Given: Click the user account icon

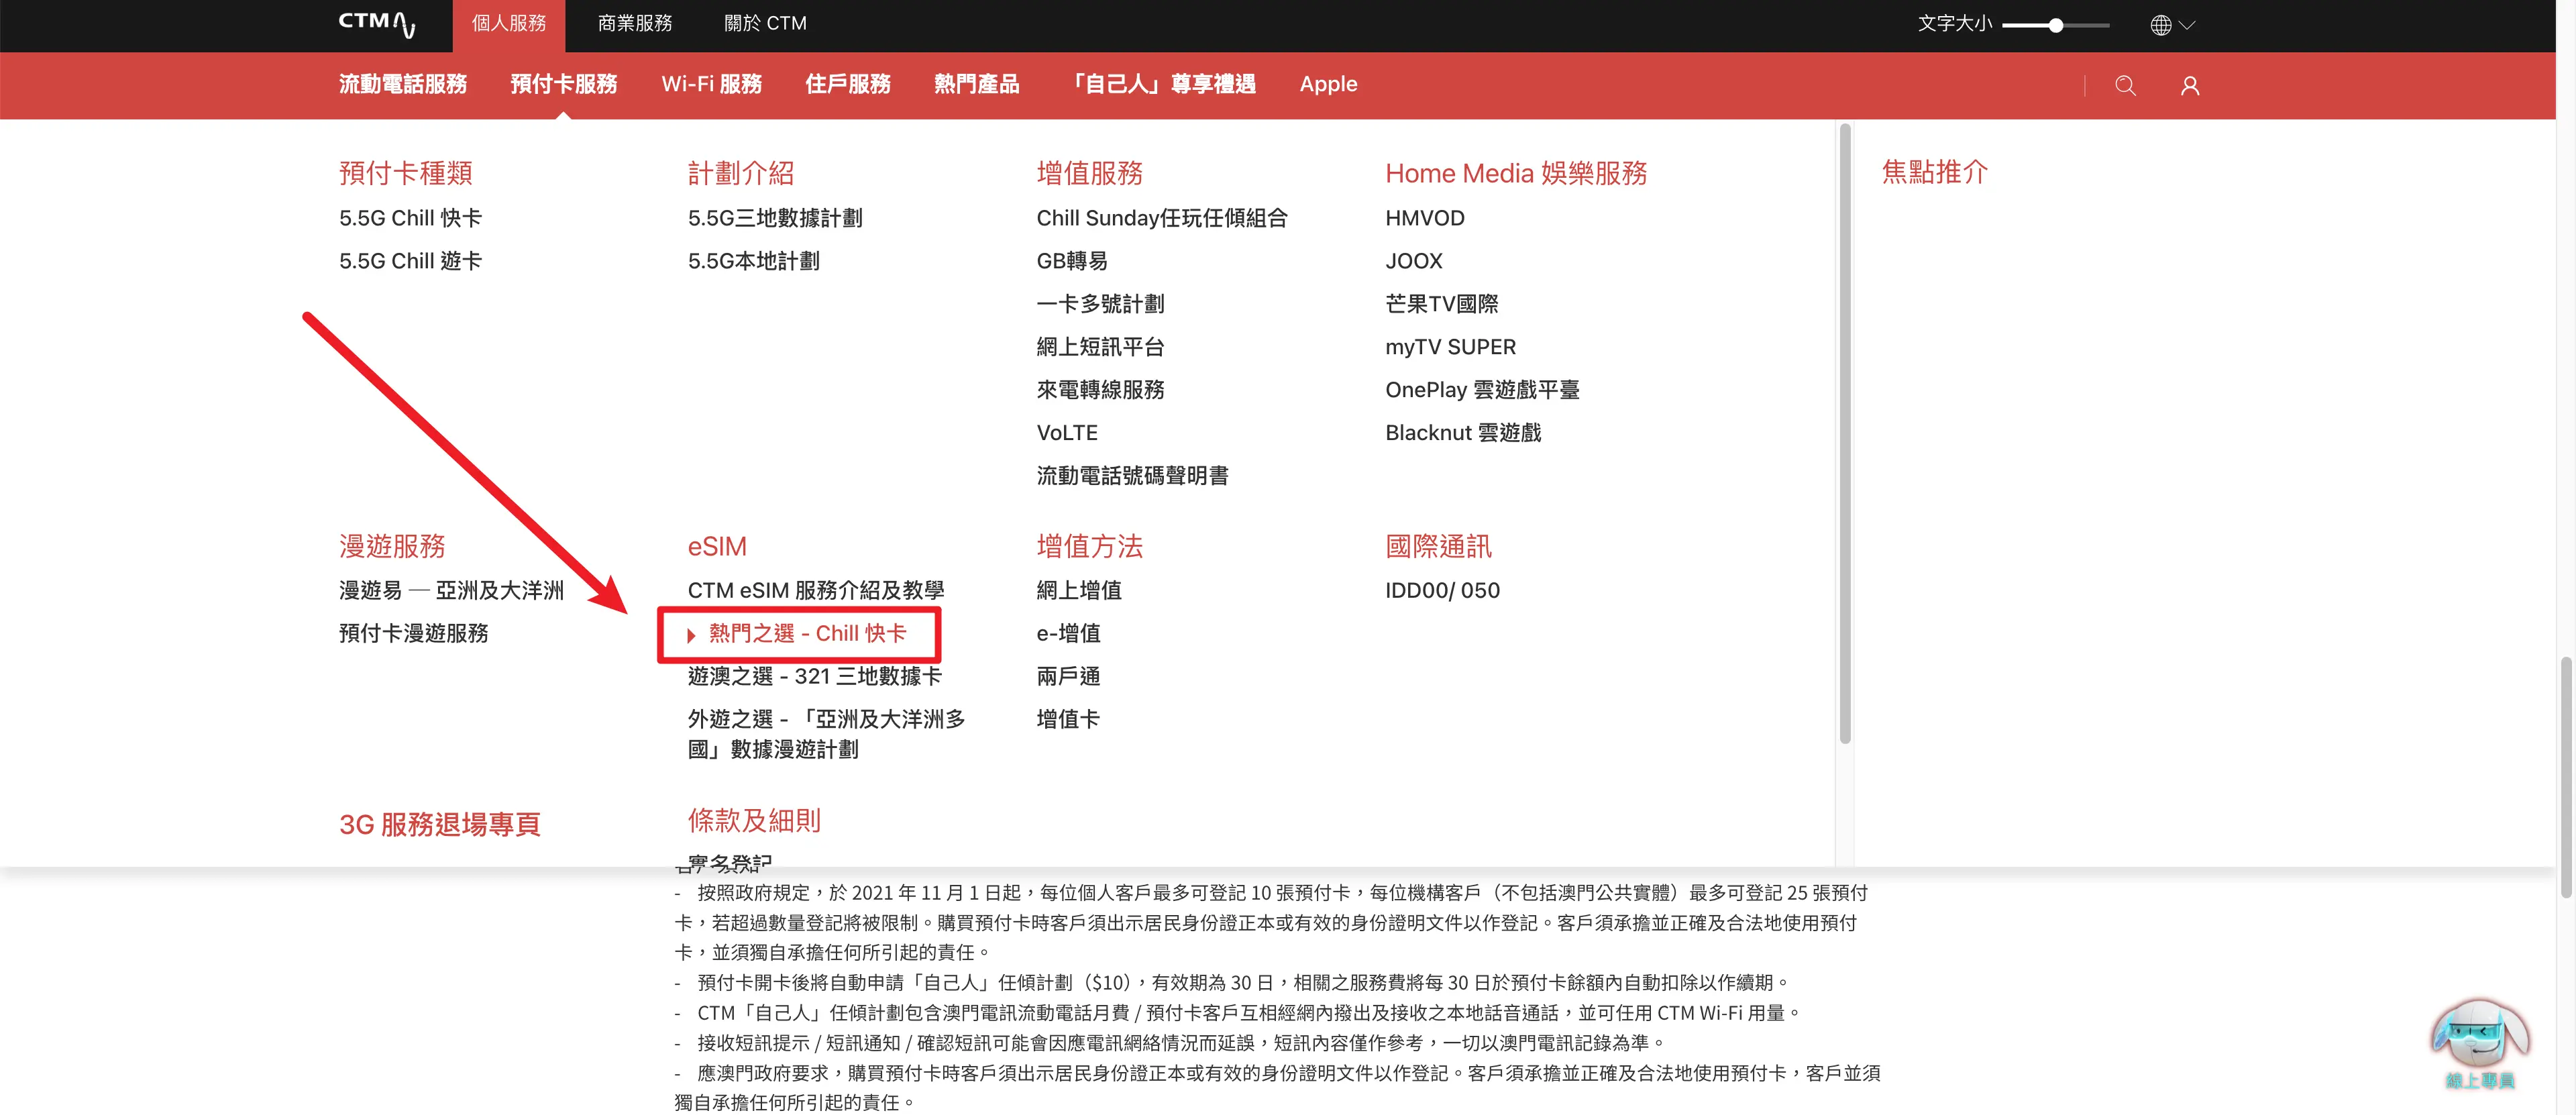Looking at the screenshot, I should (x=2189, y=86).
